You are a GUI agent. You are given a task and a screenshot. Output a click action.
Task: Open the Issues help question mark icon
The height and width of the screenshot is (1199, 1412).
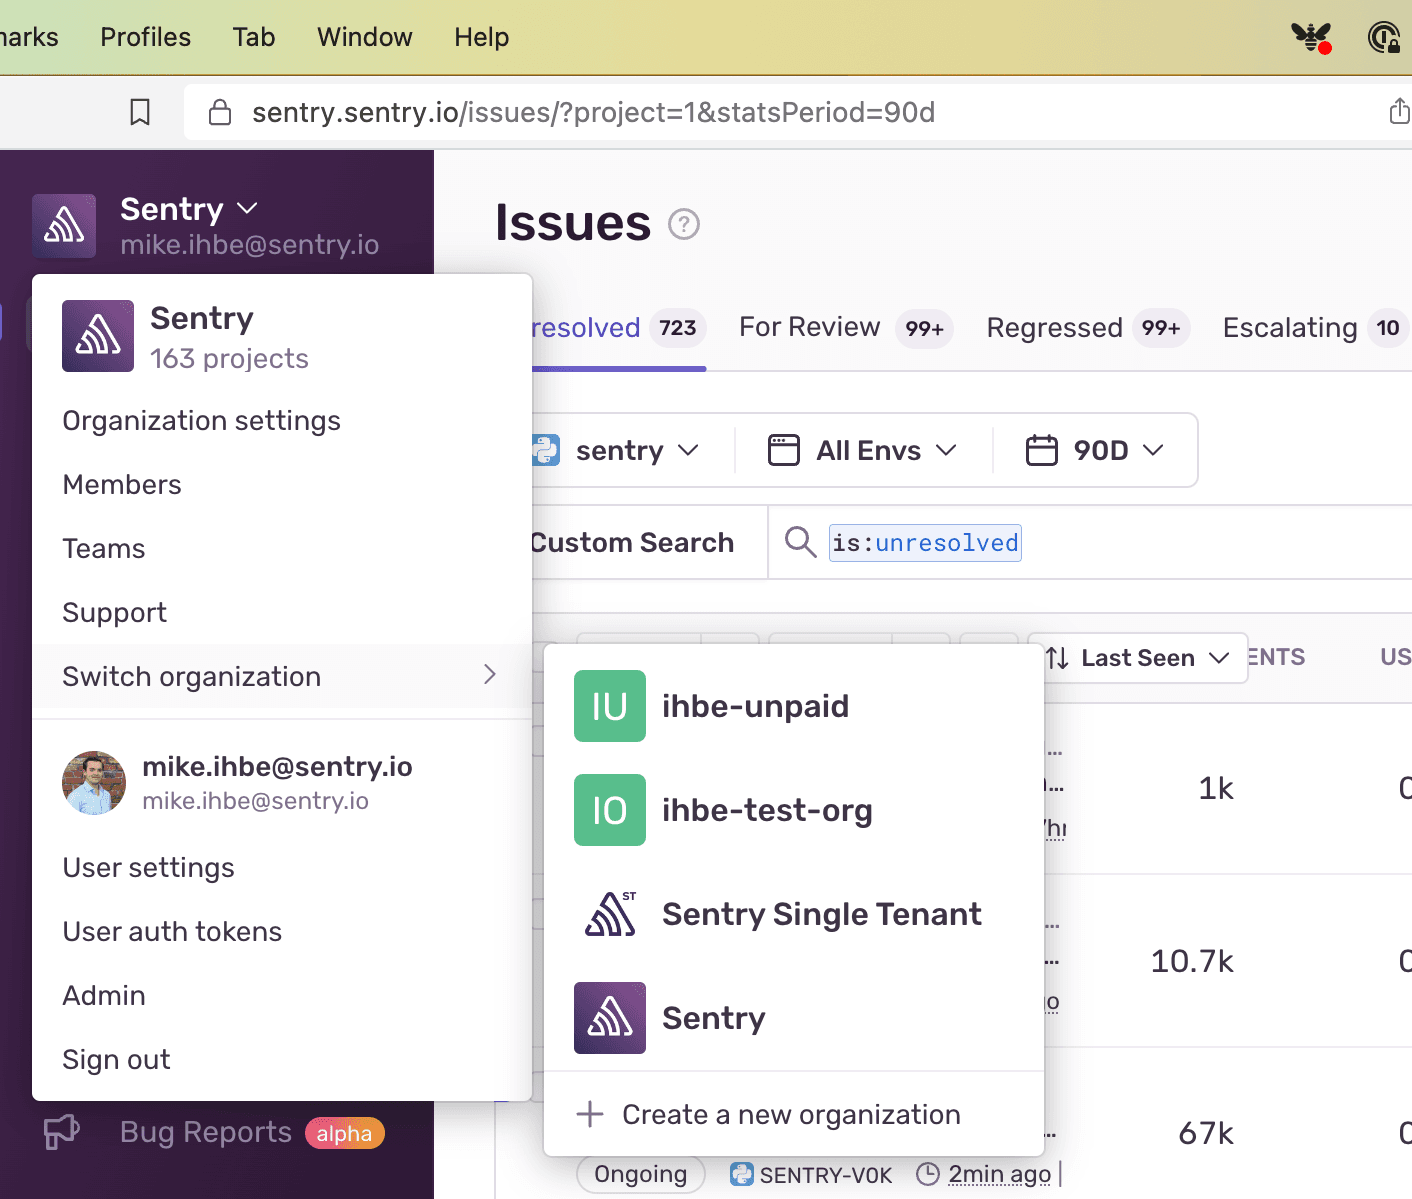[684, 224]
